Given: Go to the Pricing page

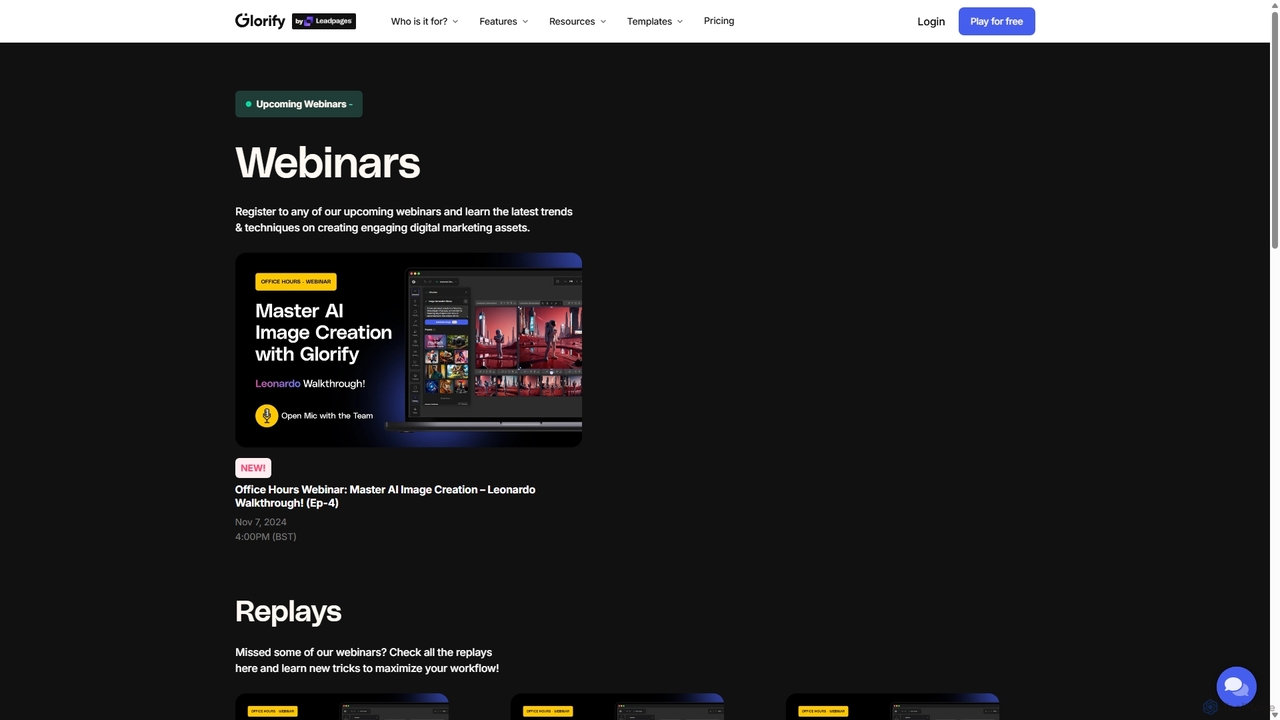Looking at the screenshot, I should point(719,21).
